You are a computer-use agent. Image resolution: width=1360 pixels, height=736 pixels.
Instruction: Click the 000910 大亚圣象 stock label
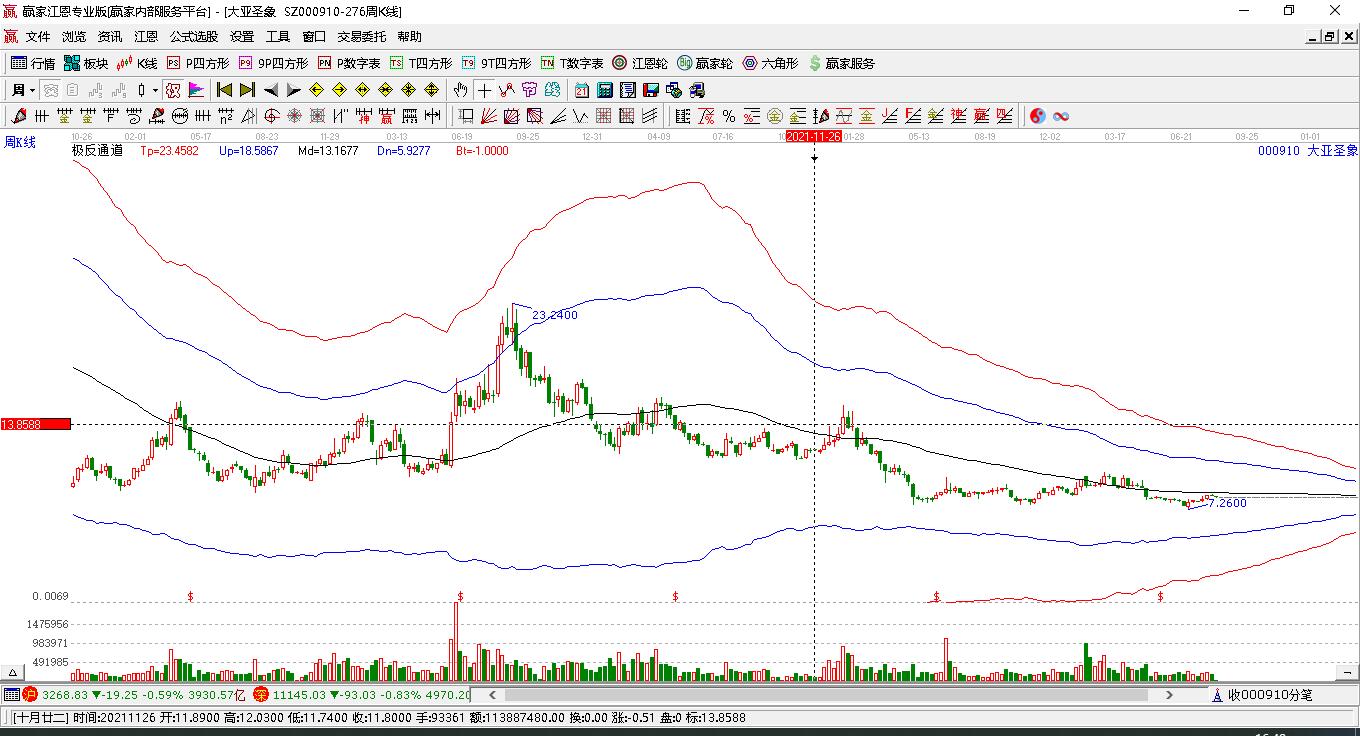pos(1308,151)
